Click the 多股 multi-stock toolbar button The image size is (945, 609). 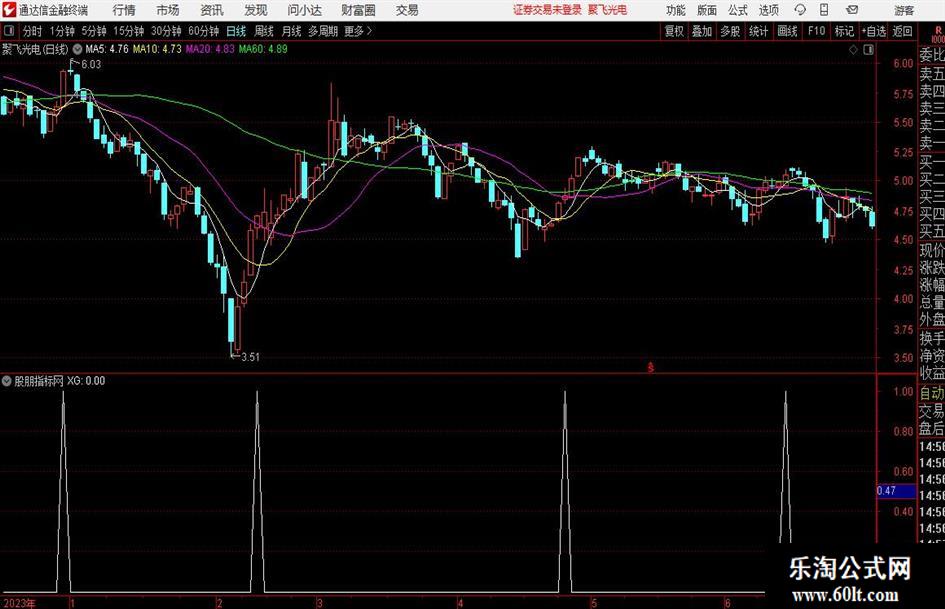[730, 31]
